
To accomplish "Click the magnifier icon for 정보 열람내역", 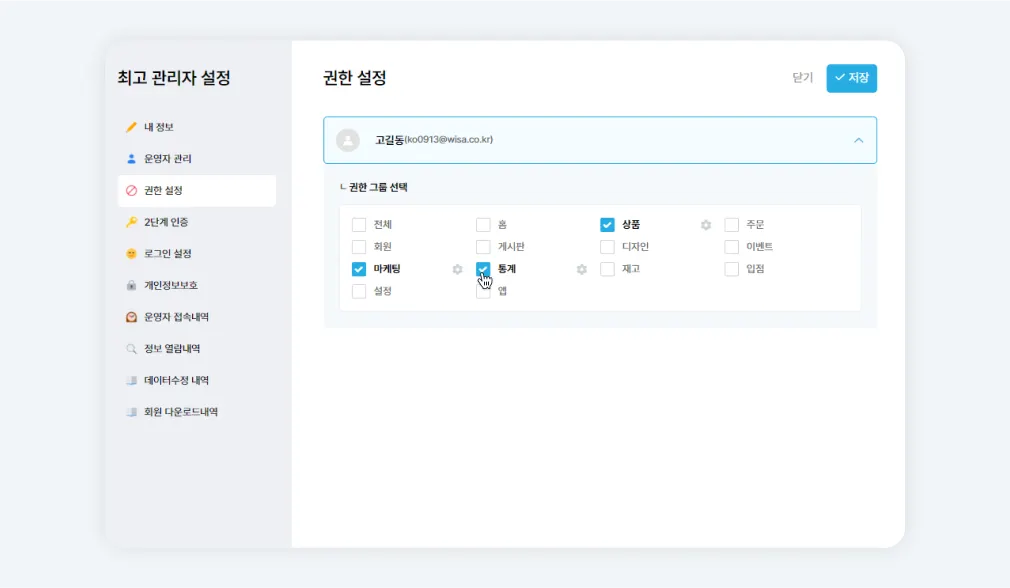I will click(x=131, y=349).
